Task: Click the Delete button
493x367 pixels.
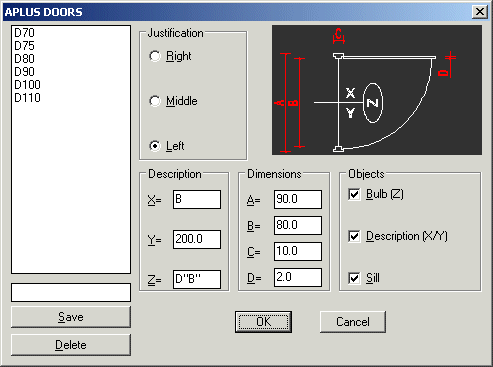Action: pos(71,345)
